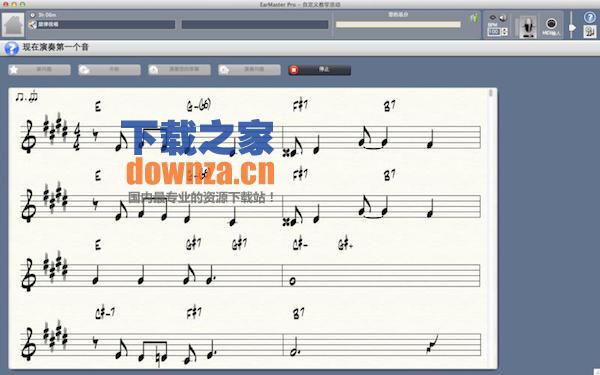
Task: Click the greyed star new question button
Action: [39, 70]
